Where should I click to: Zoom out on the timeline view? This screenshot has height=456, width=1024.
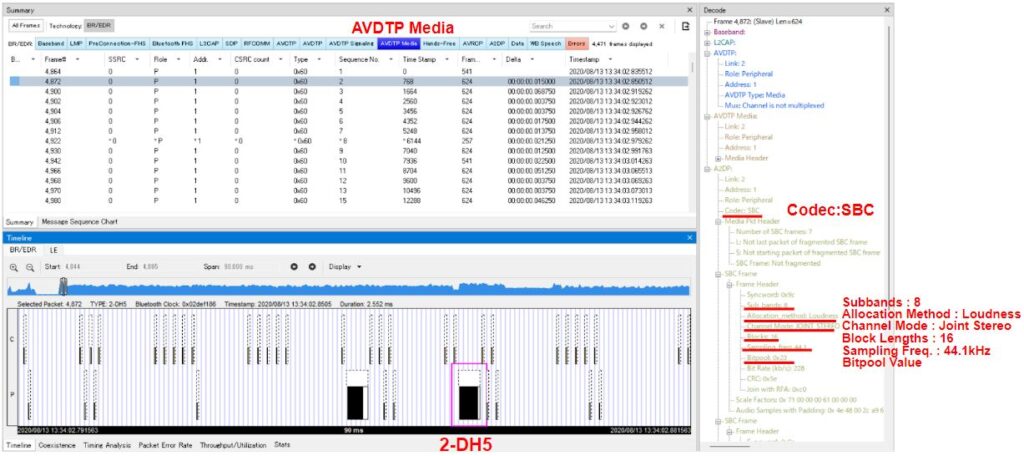31,267
